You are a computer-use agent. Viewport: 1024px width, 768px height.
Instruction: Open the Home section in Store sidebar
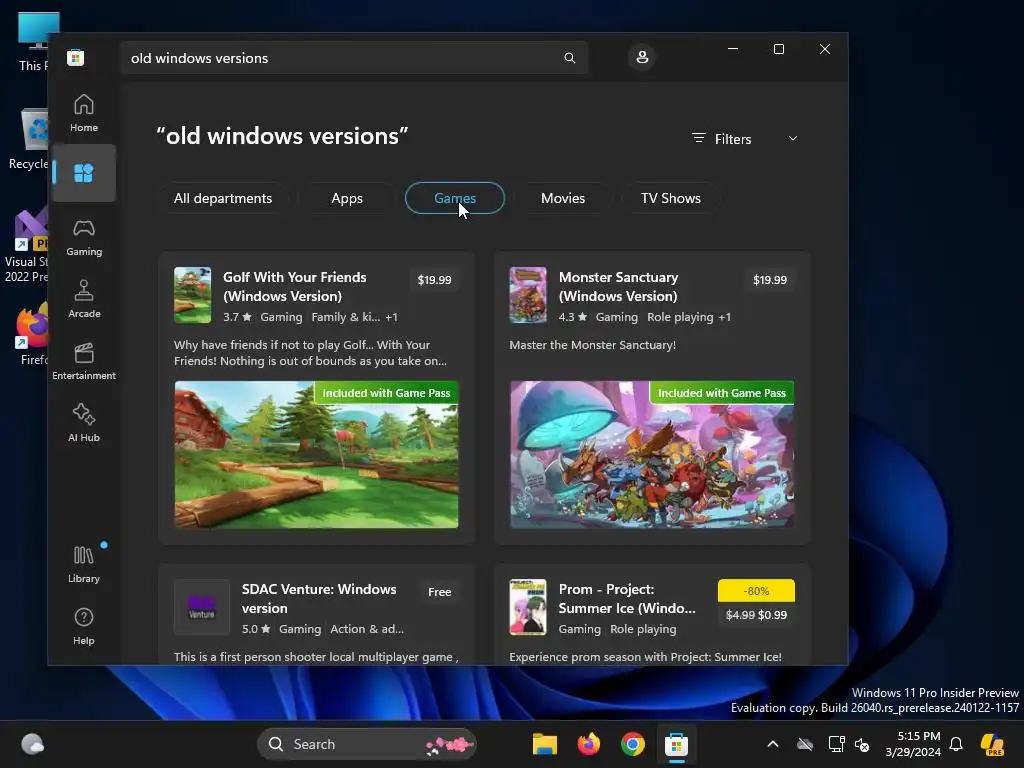click(84, 113)
